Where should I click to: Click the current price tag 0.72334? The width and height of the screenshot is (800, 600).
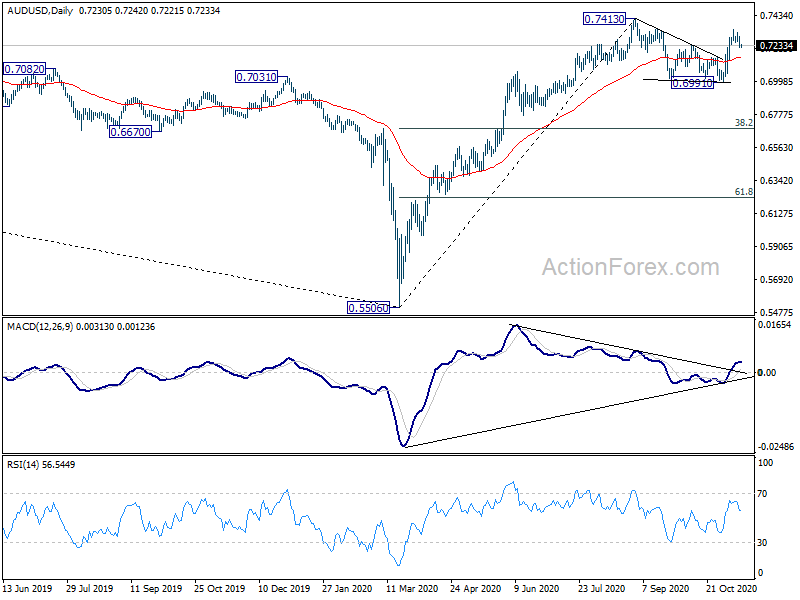(776, 46)
